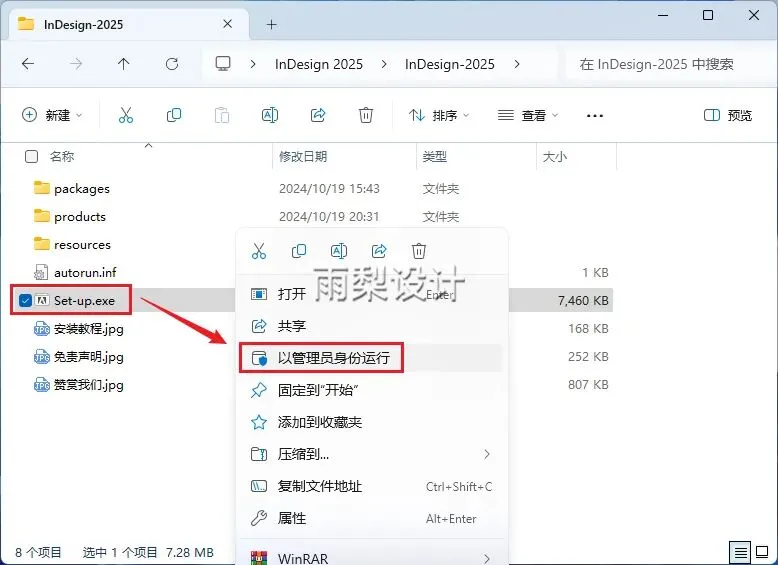Sort by 类型 column header
This screenshot has height=565, width=778.
[x=435, y=157]
